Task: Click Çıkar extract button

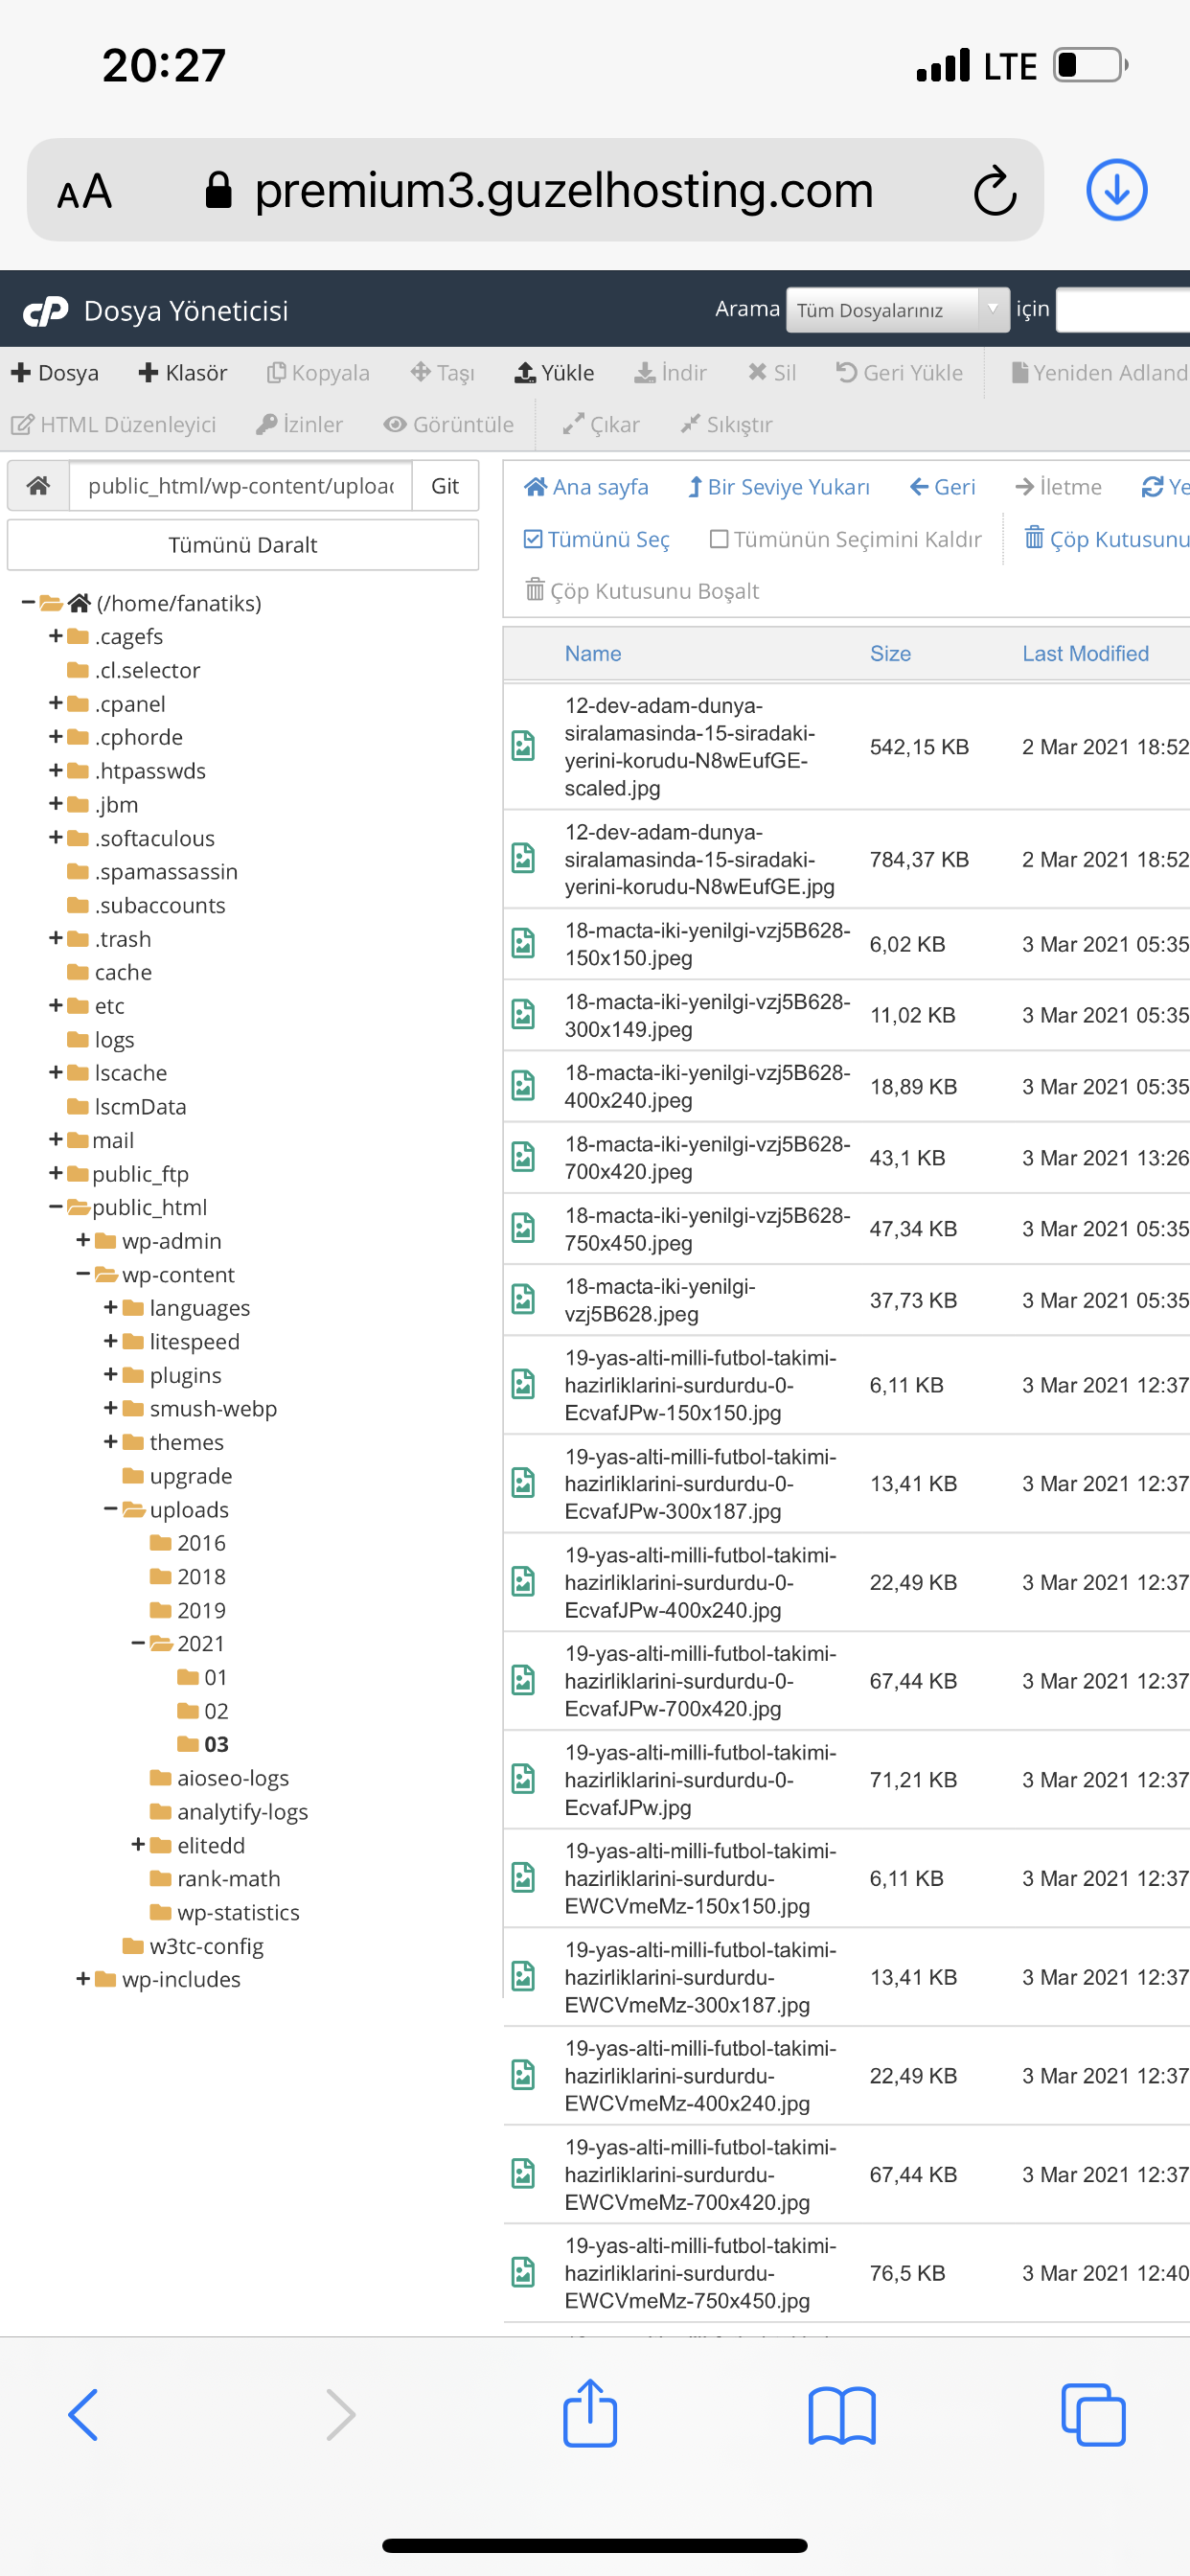Action: [x=600, y=425]
